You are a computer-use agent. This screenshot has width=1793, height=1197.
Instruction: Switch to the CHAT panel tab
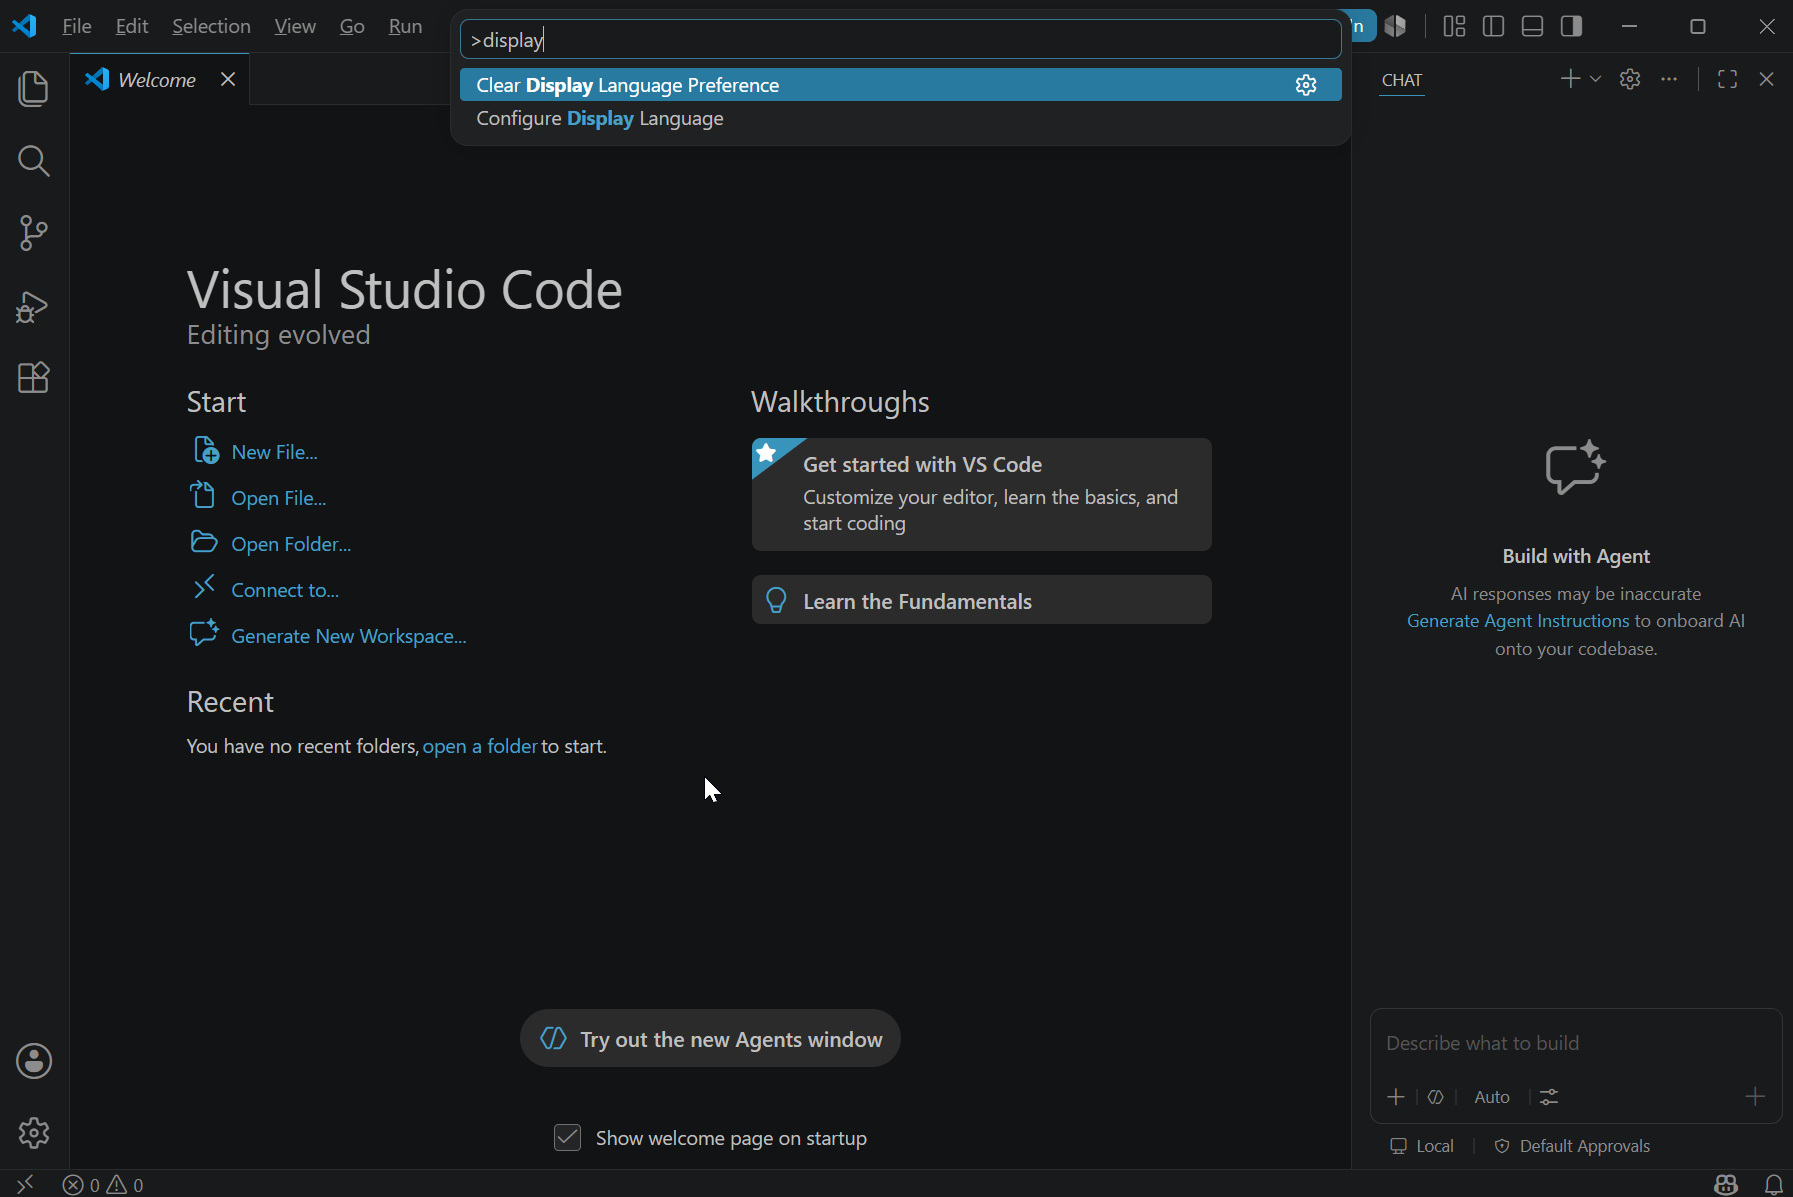(1401, 80)
